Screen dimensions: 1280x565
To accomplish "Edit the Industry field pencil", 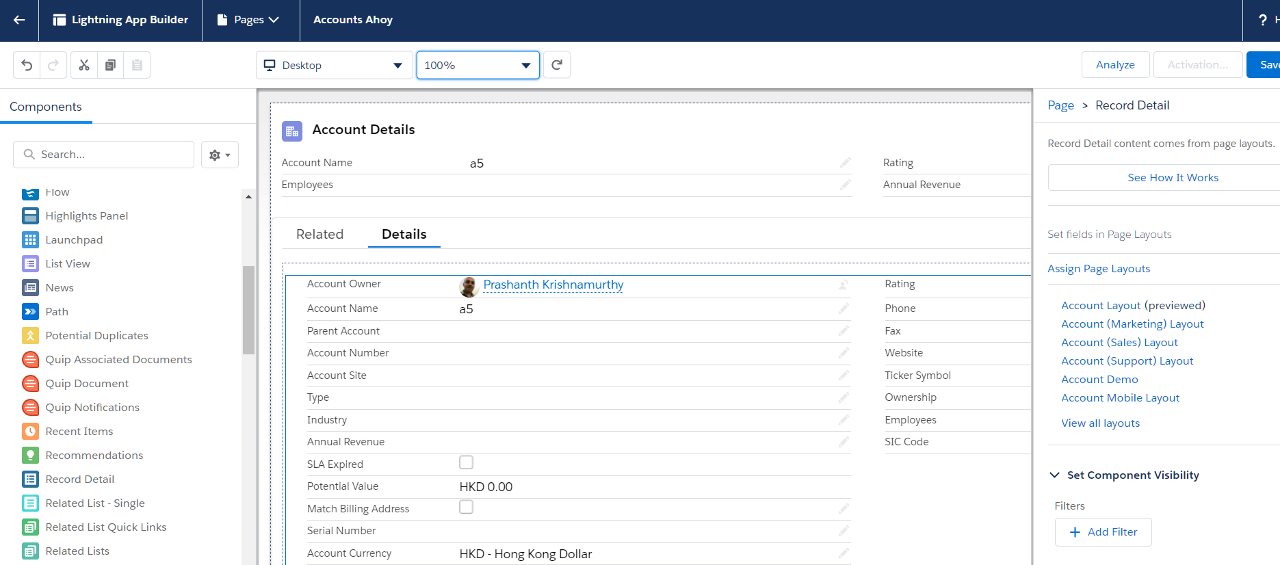I will 845,420.
